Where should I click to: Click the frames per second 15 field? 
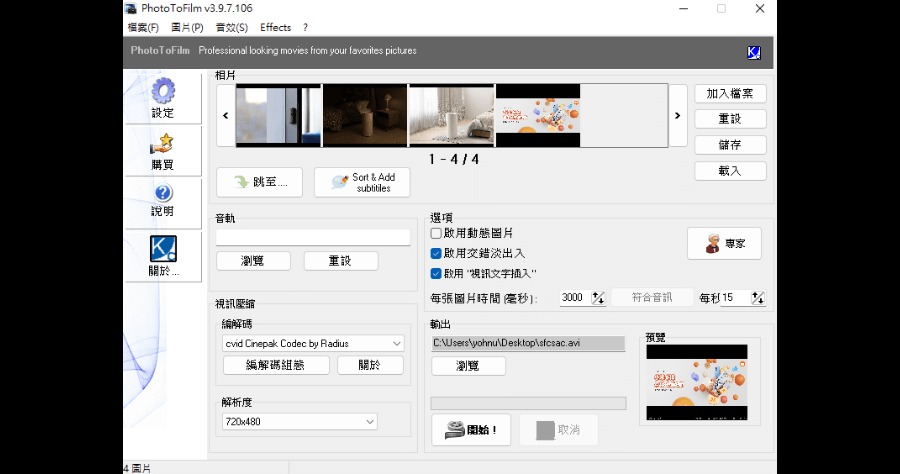coord(735,298)
